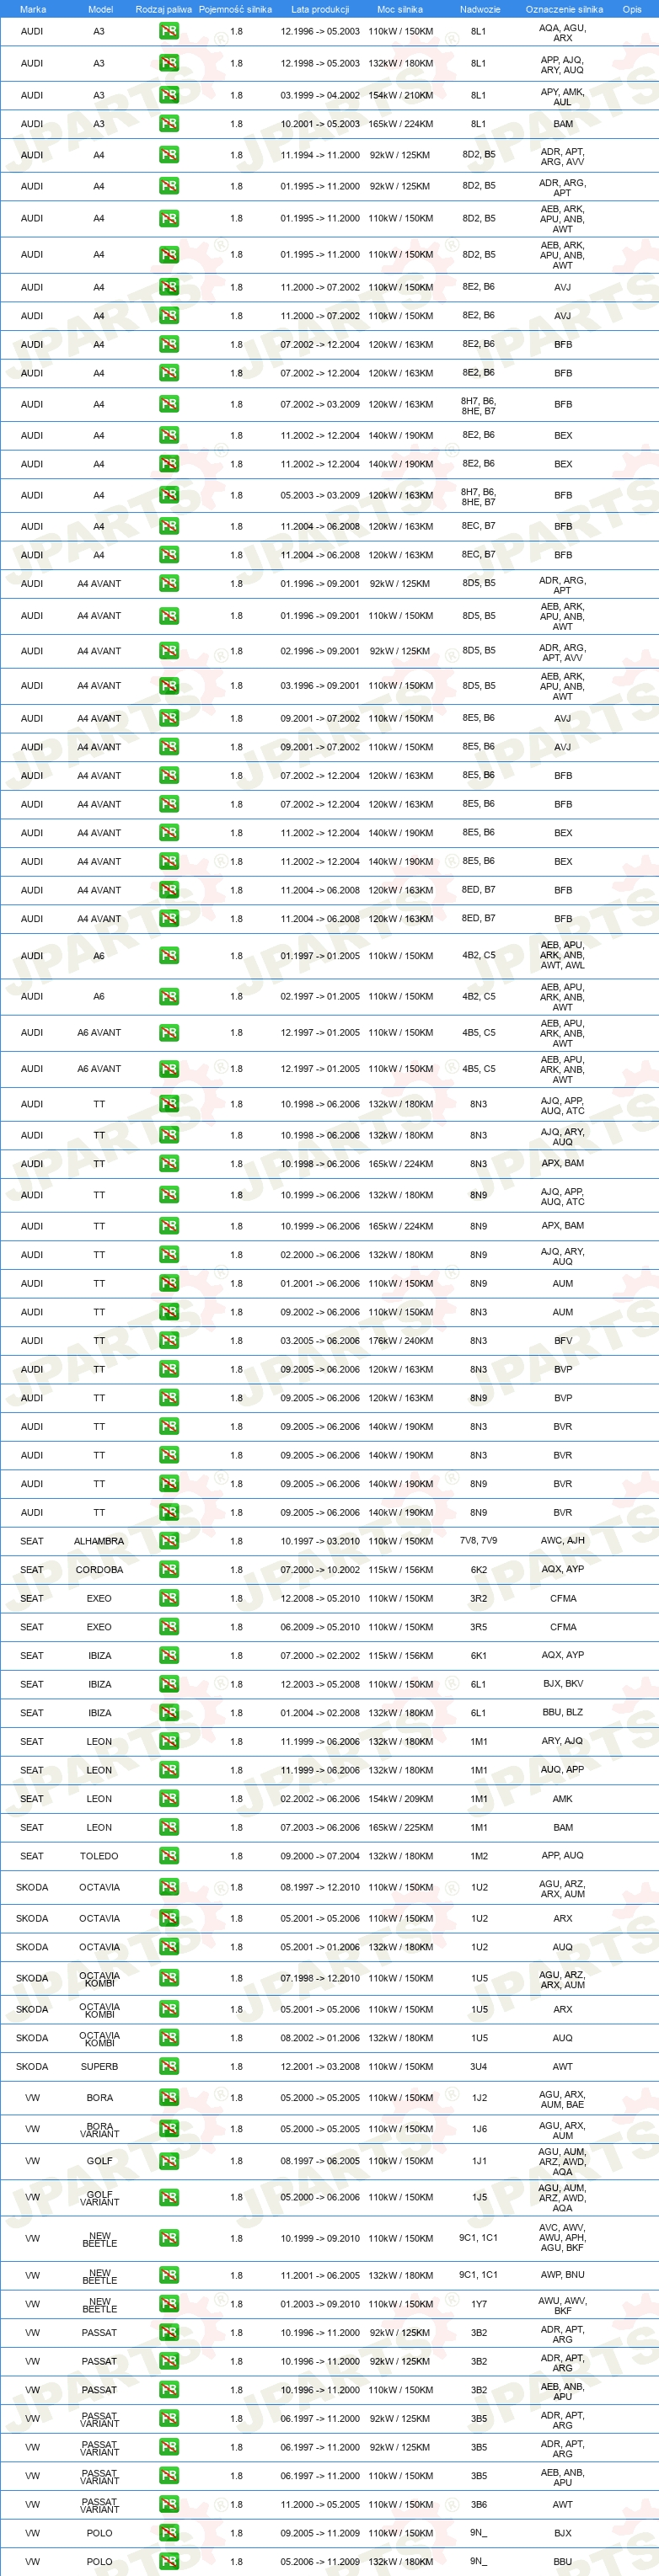Click the Lata produkcji column header
The height and width of the screenshot is (2576, 659).
(320, 9)
